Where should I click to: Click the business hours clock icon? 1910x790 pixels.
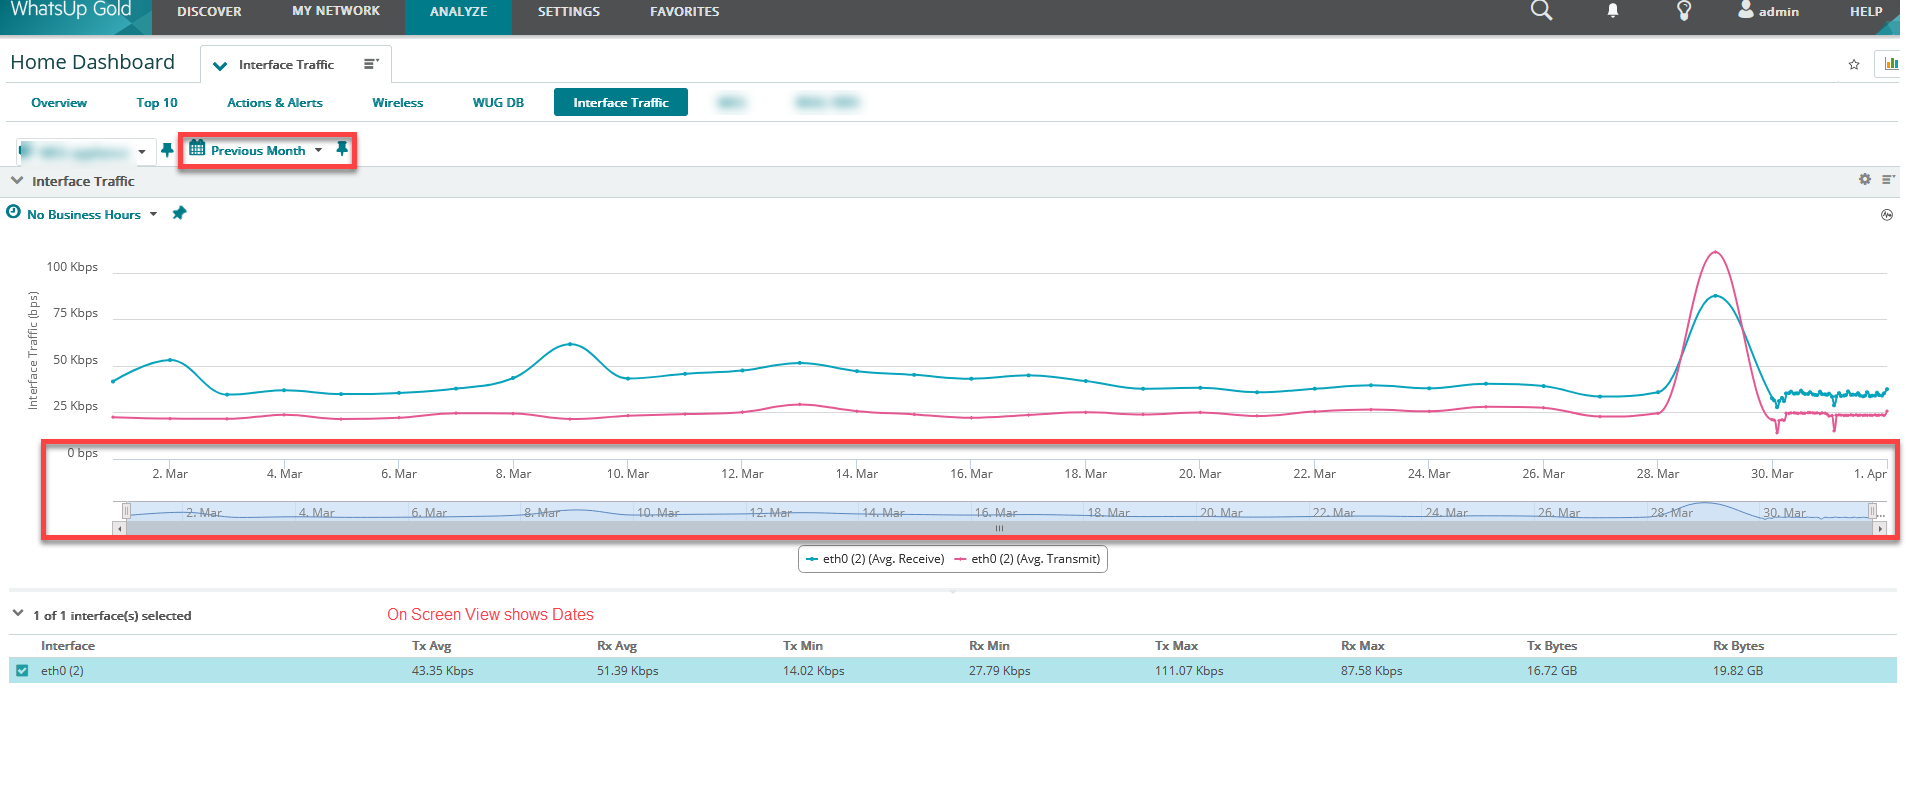(x=14, y=212)
